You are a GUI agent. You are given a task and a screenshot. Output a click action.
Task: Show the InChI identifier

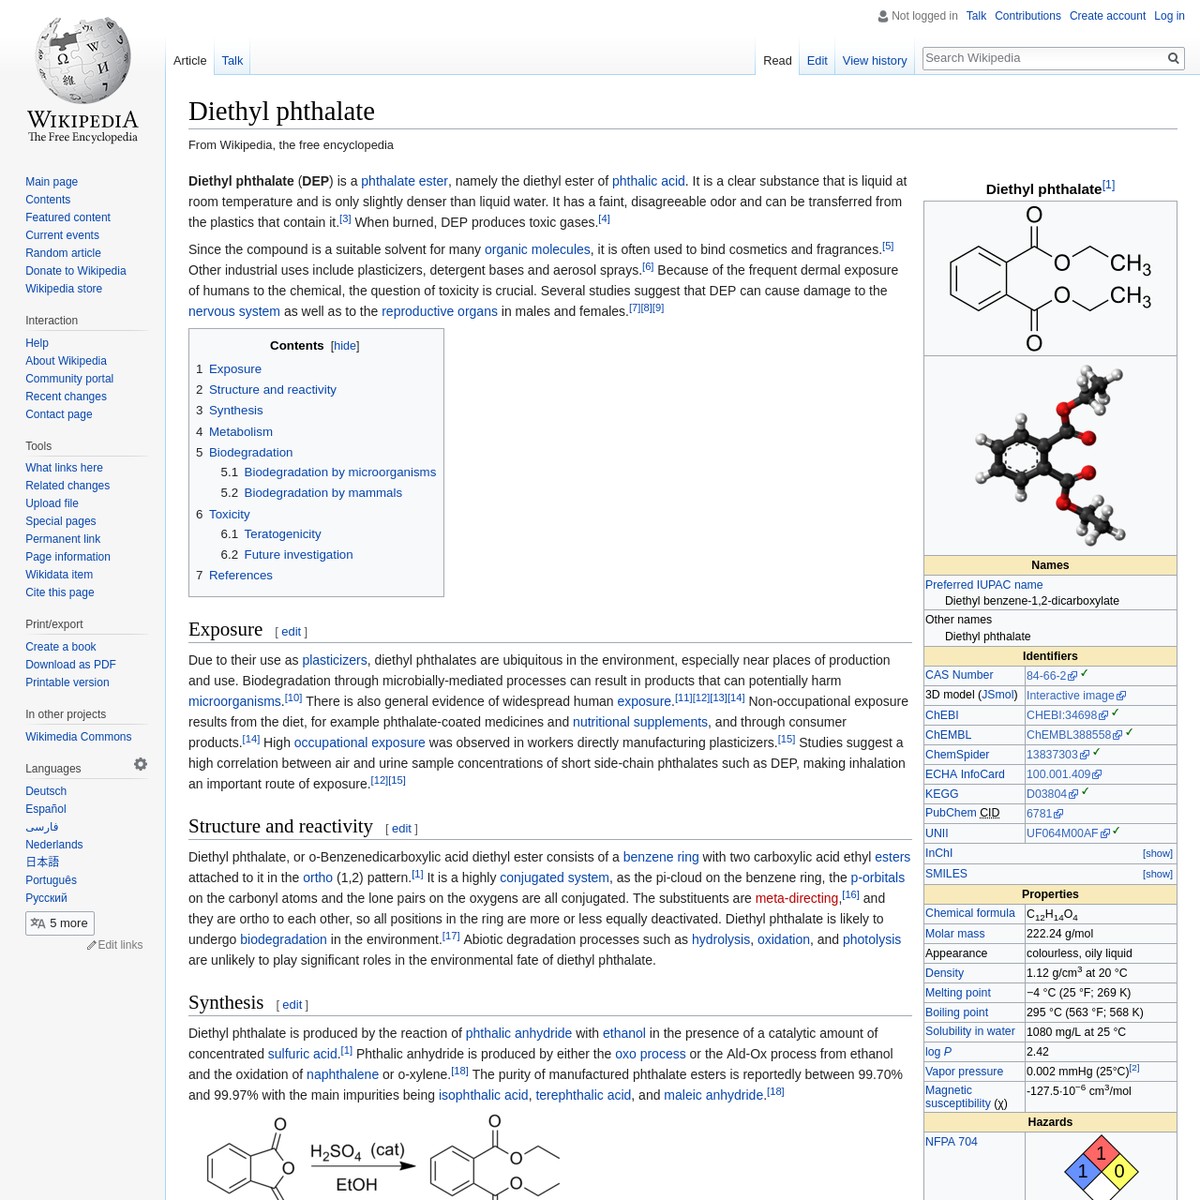pyautogui.click(x=1157, y=854)
